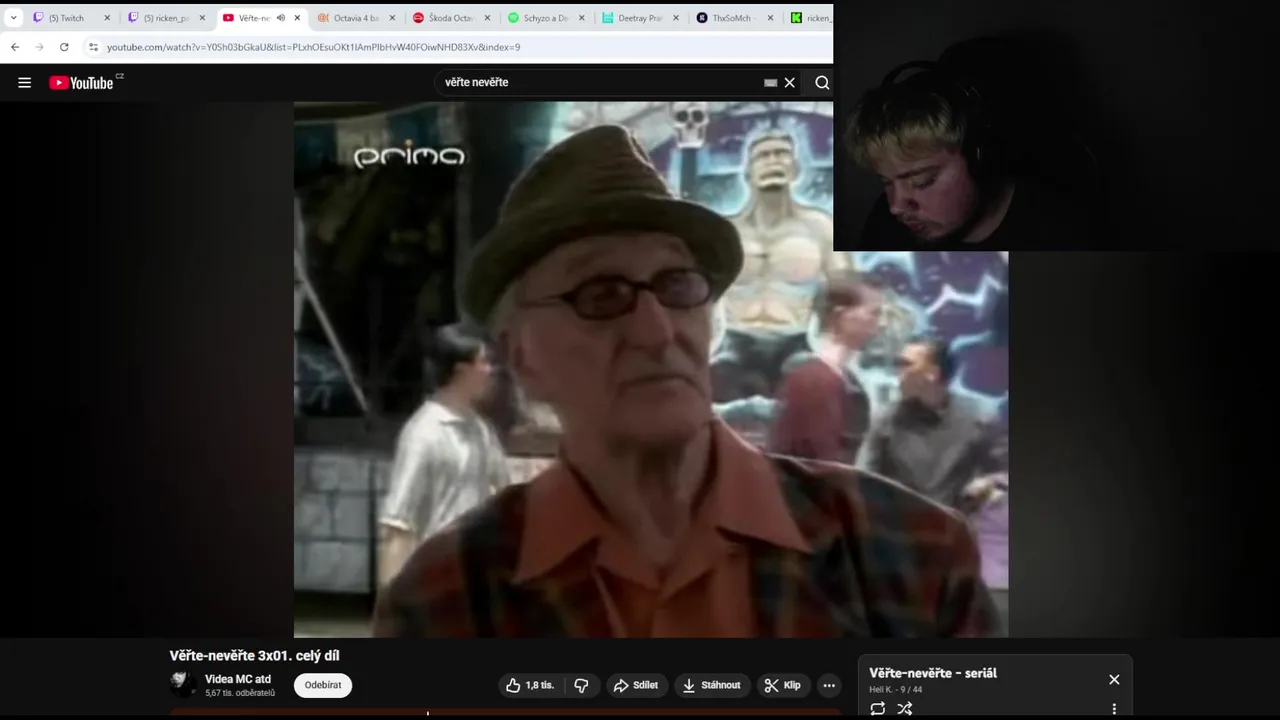This screenshot has width=1280, height=720.
Task: Click the Heli K. - 9 / 44 text
Action: [x=896, y=690]
